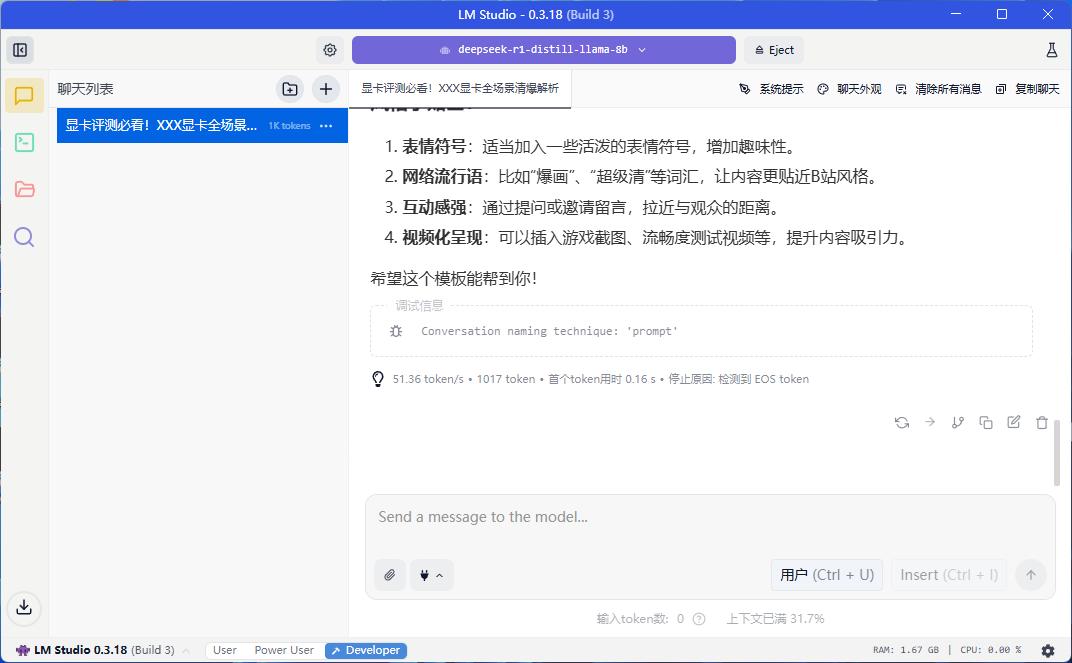1072x663 pixels.
Task: Click the 51.36 token/s generation stats
Action: click(x=428, y=379)
